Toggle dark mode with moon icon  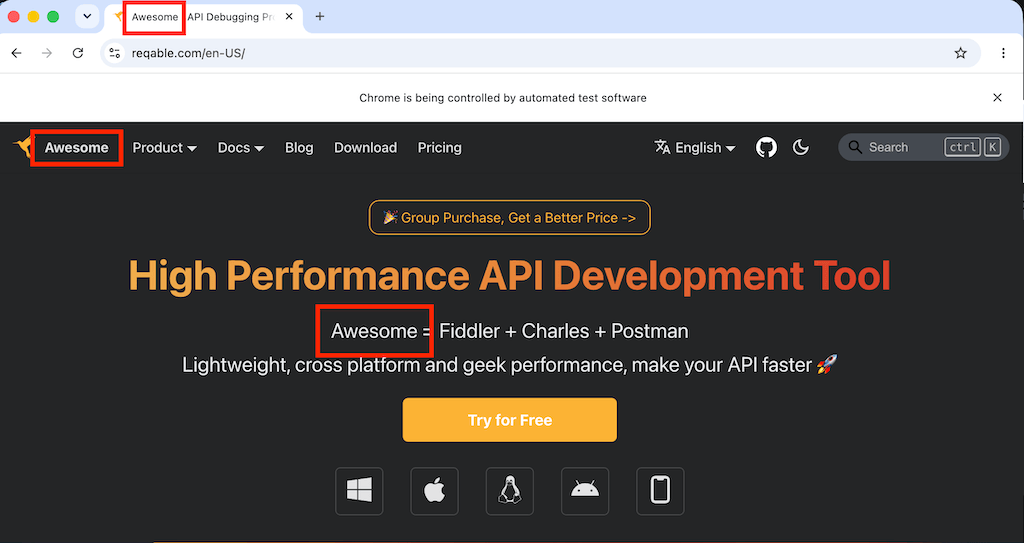pyautogui.click(x=801, y=148)
